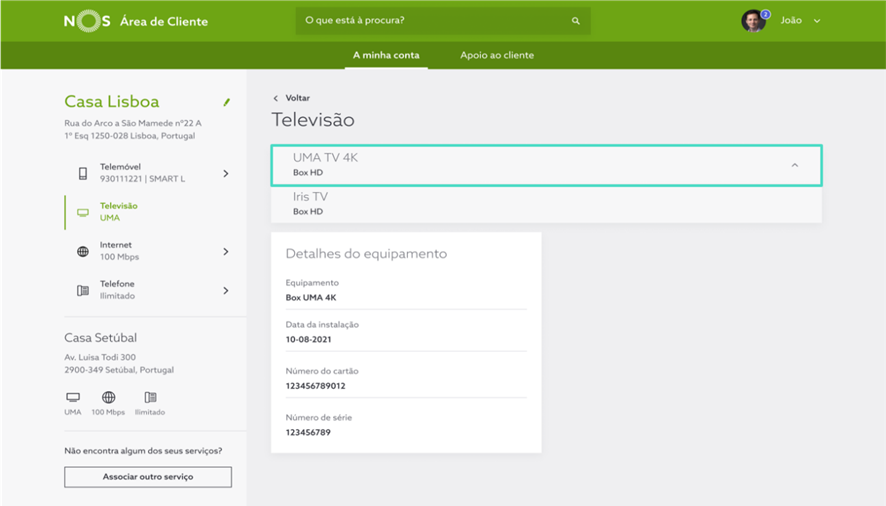Click the Televisão page heading
The width and height of the screenshot is (886, 506).
313,119
